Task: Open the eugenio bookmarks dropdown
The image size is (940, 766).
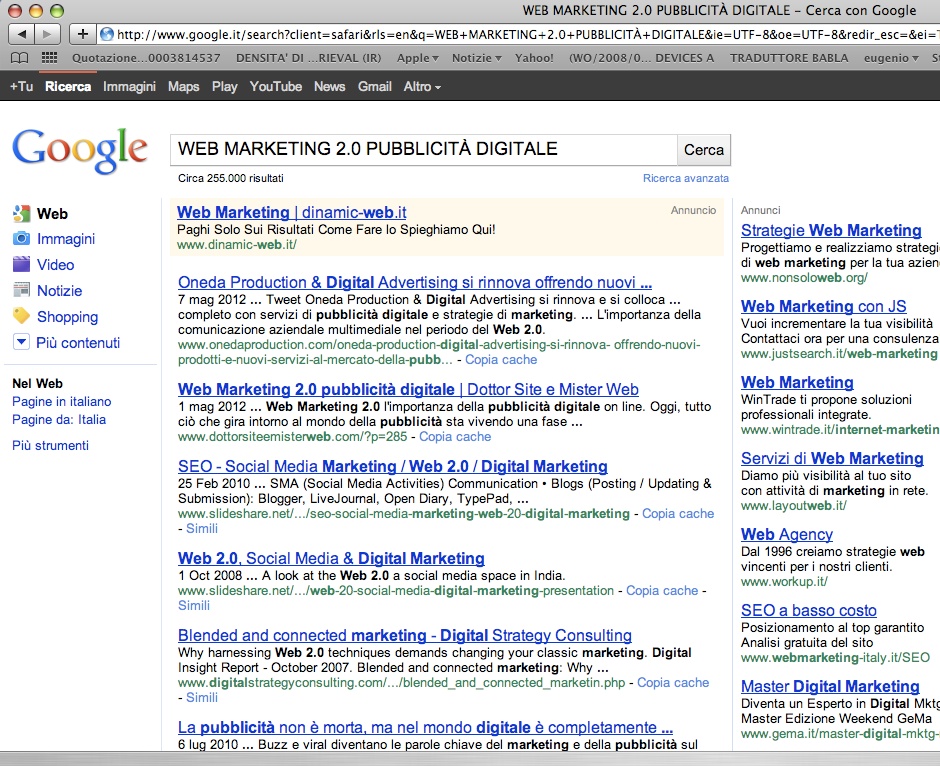Action: coord(891,58)
